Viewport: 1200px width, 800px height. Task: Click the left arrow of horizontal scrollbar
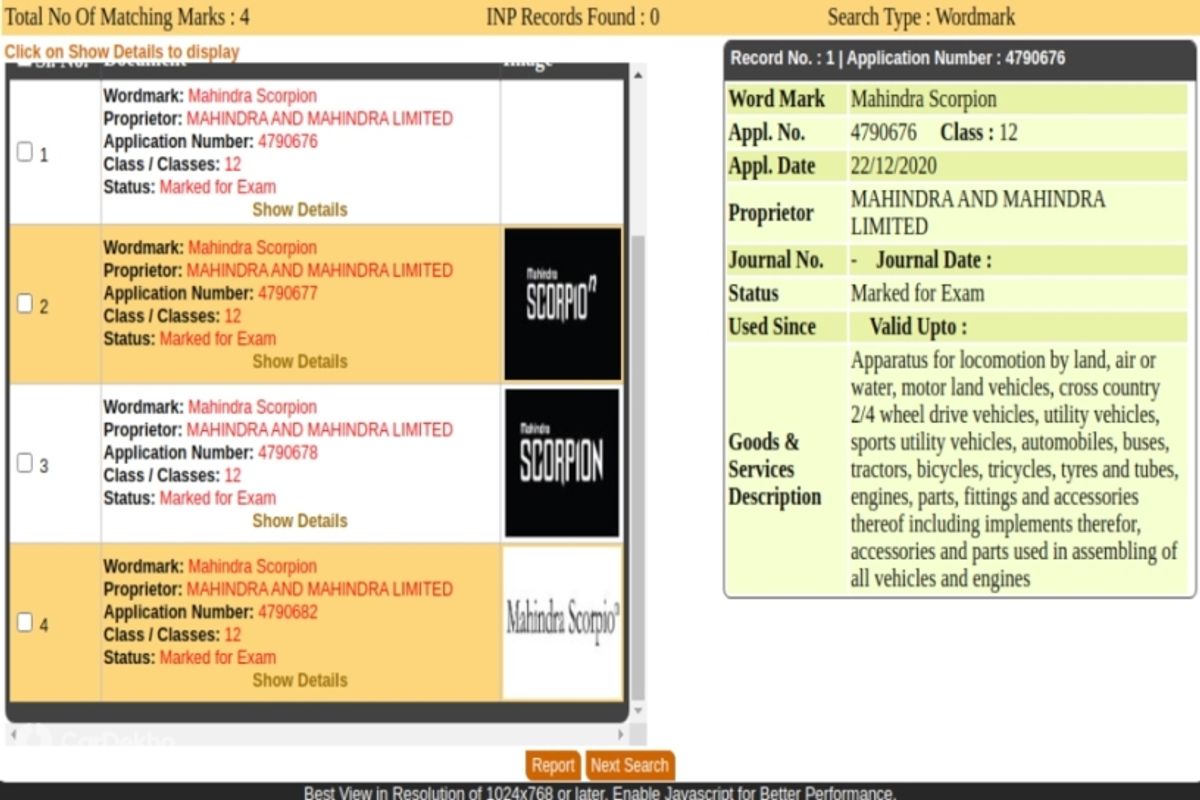point(15,734)
